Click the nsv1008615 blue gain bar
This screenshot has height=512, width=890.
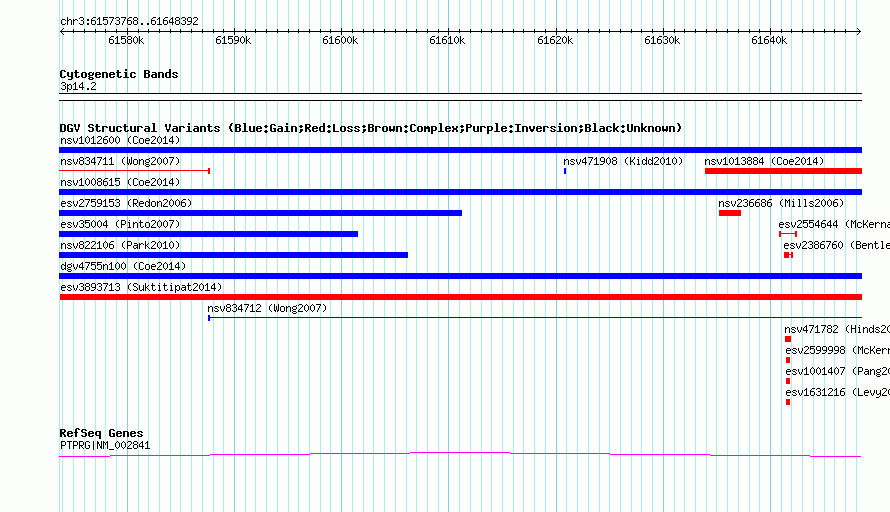click(x=460, y=192)
